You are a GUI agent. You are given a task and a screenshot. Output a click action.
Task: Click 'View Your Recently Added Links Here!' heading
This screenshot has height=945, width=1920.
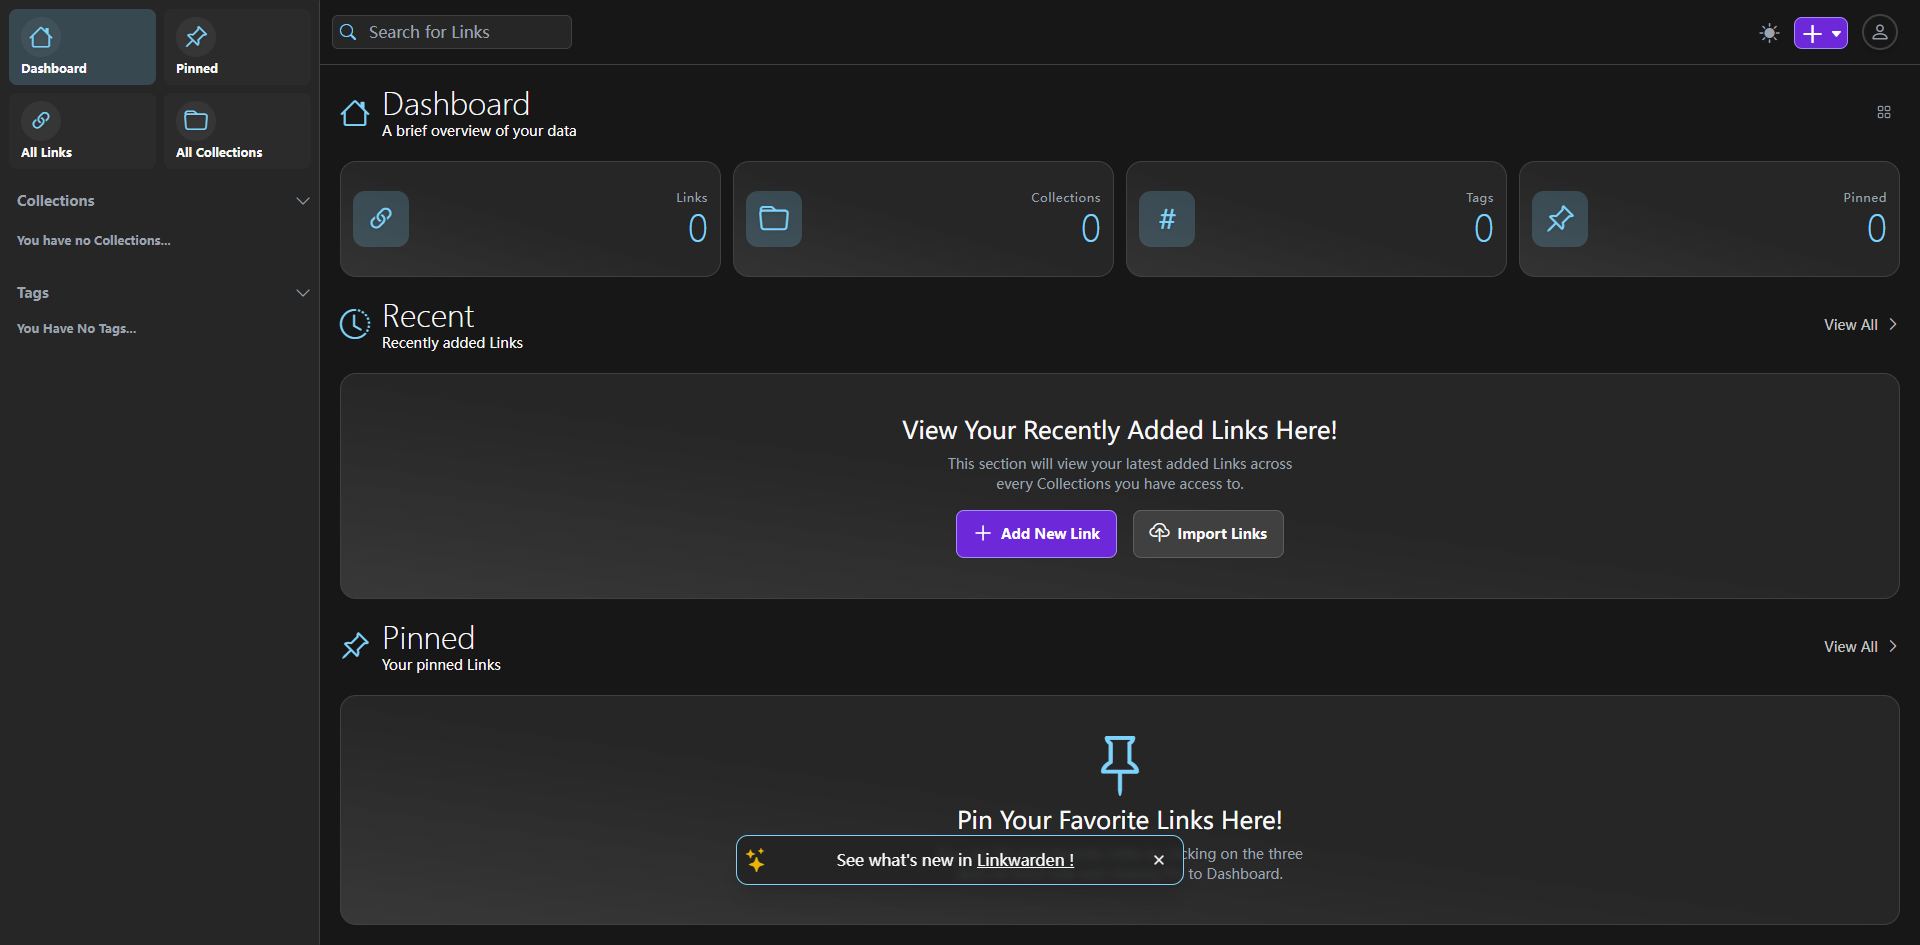click(1120, 430)
